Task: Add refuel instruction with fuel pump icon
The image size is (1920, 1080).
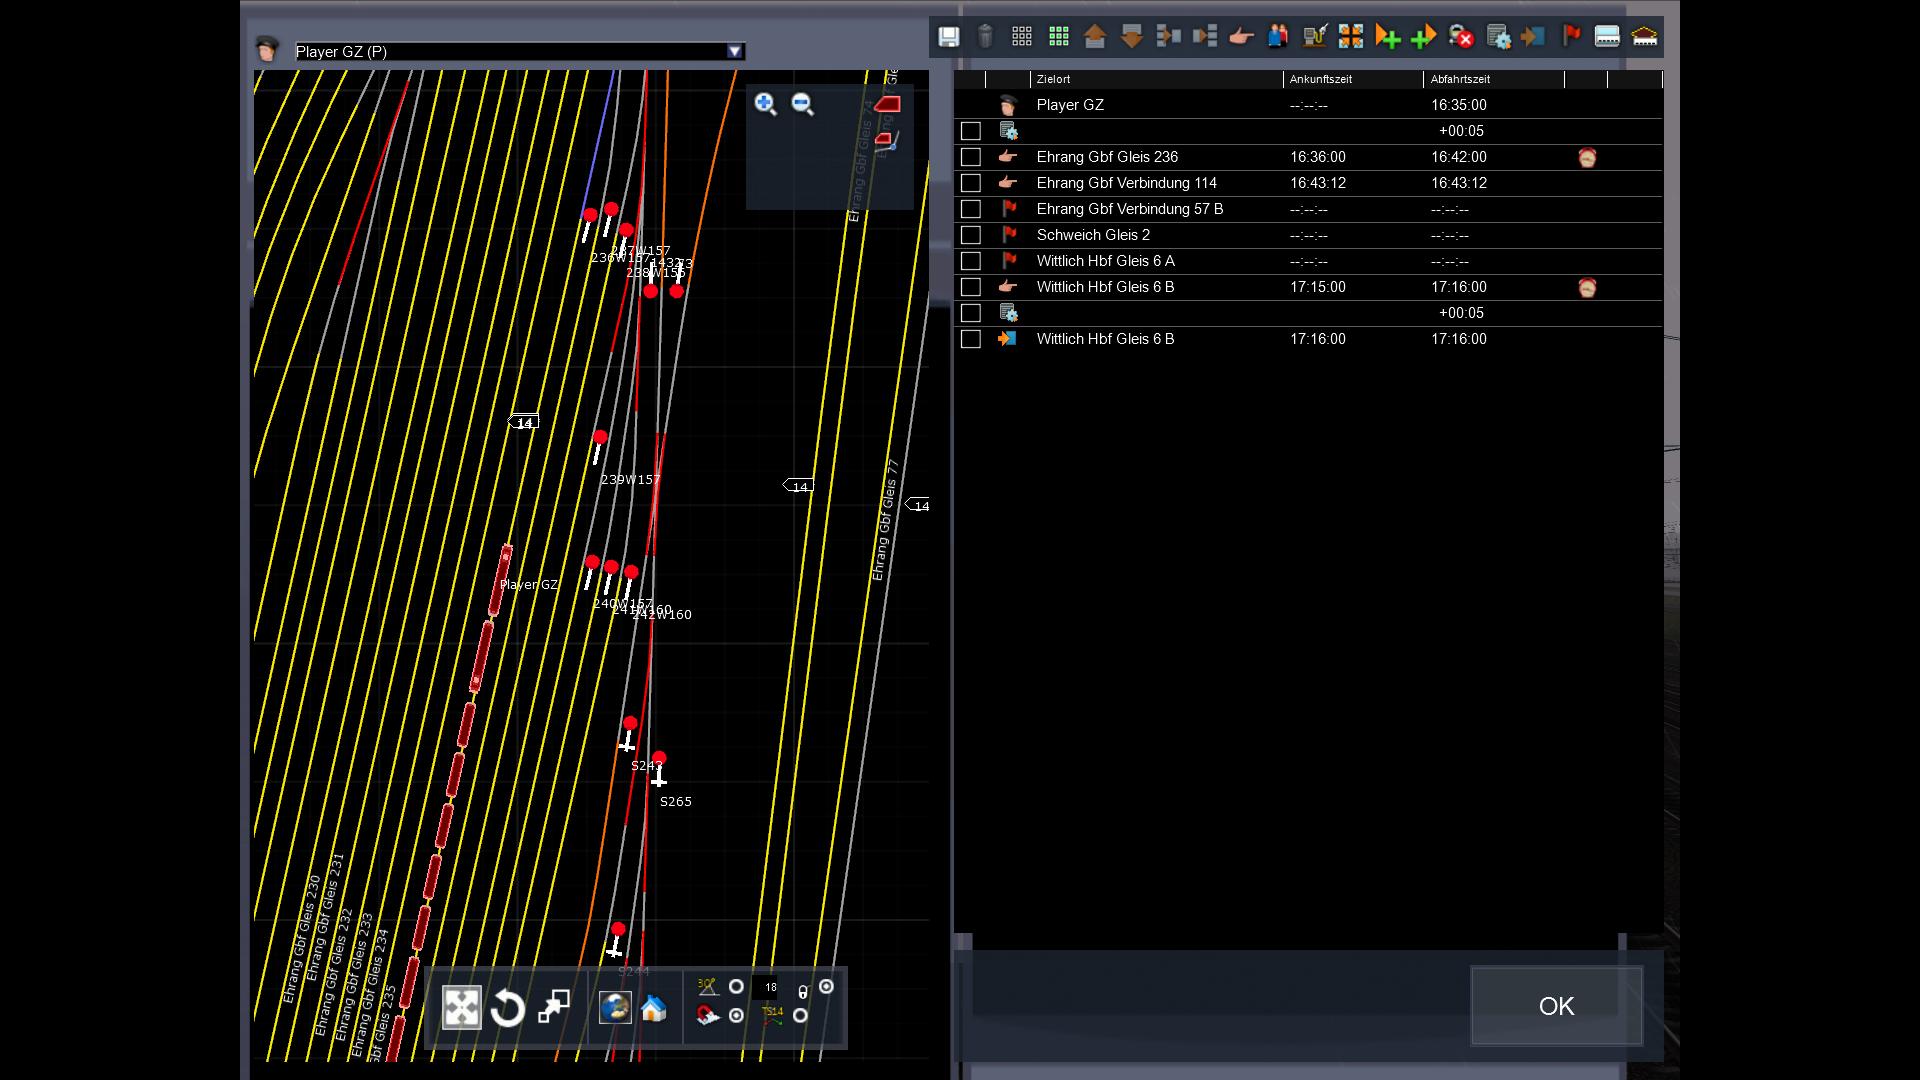Action: click(x=1314, y=37)
